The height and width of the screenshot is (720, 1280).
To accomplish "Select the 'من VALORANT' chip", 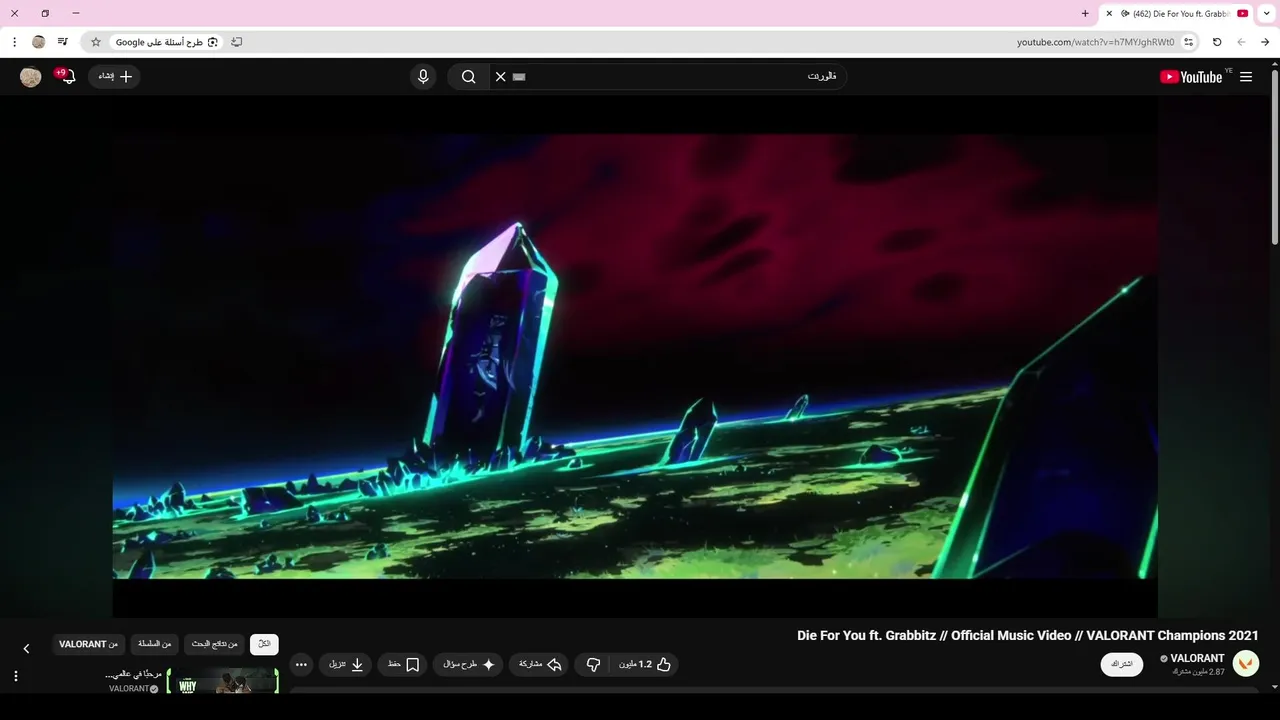I will tap(88, 644).
